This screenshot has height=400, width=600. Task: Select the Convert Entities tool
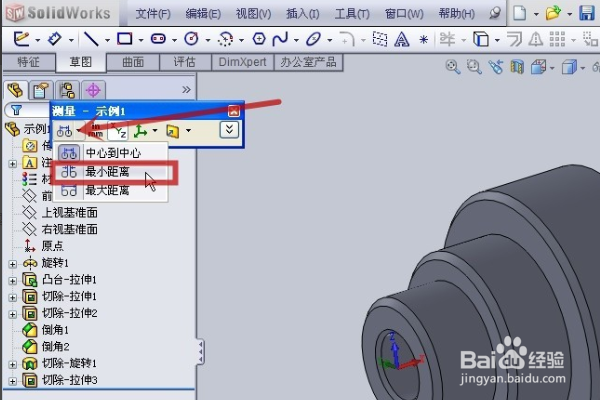pyautogui.click(x=481, y=39)
